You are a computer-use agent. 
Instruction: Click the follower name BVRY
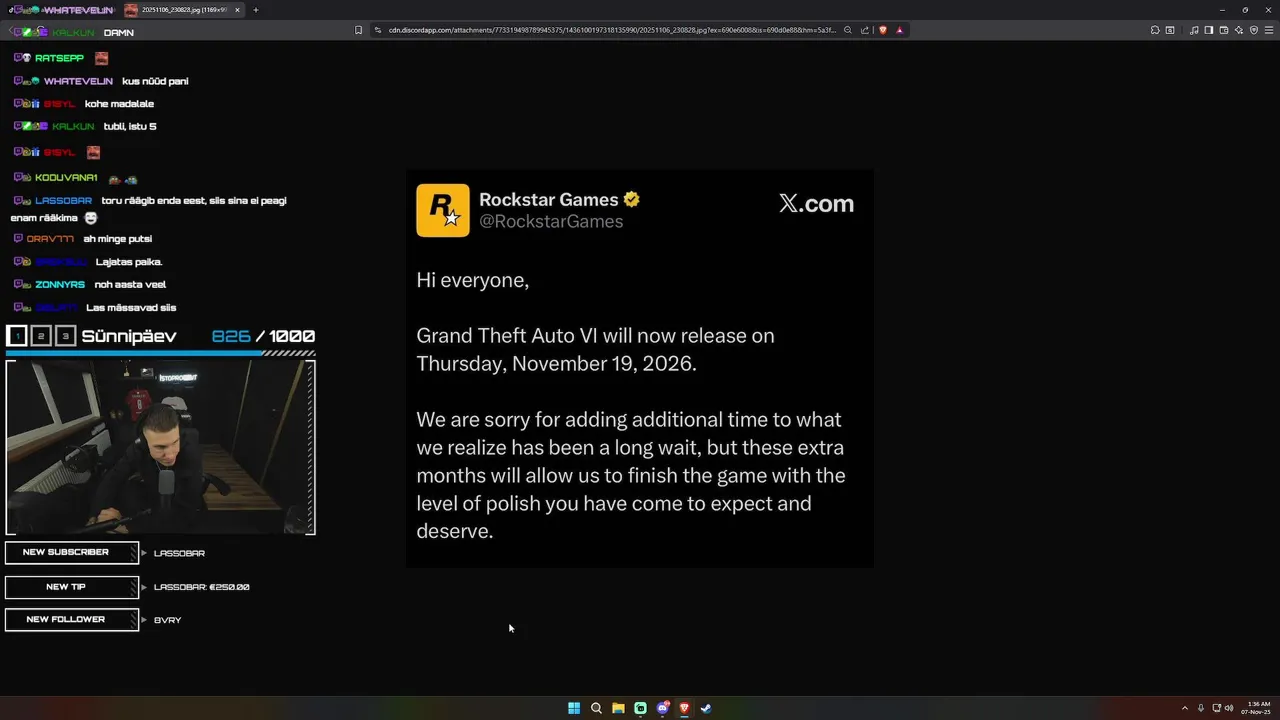168,620
